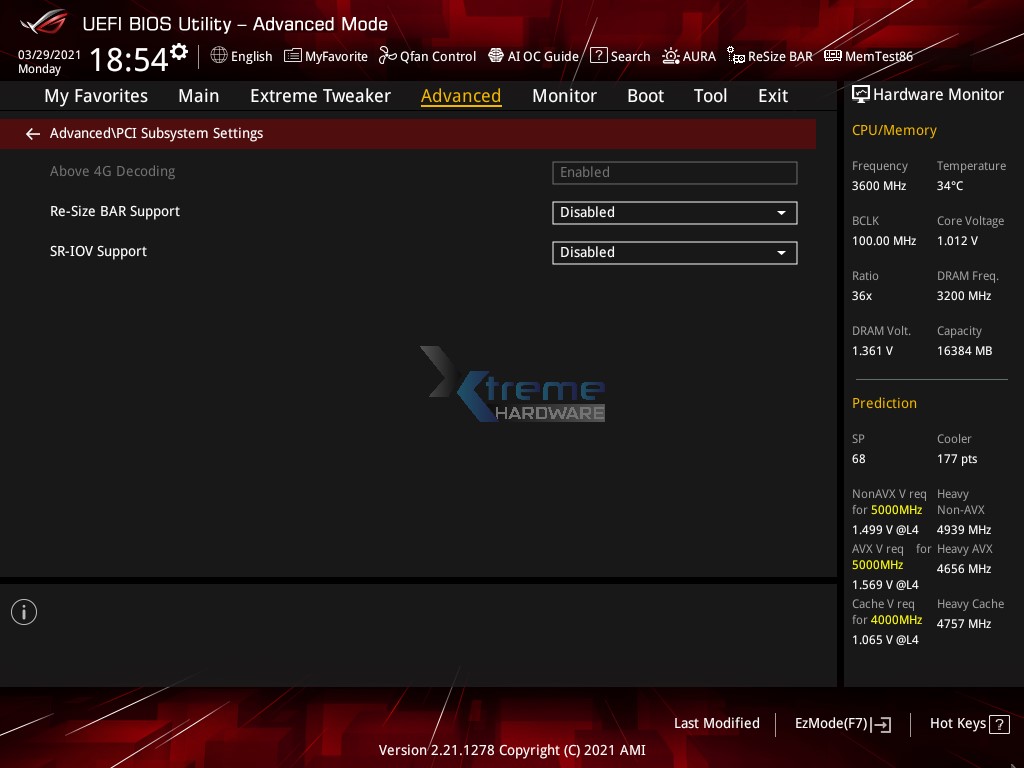This screenshot has height=768, width=1024.
Task: Open the ReSize BAR tool
Action: [x=769, y=56]
